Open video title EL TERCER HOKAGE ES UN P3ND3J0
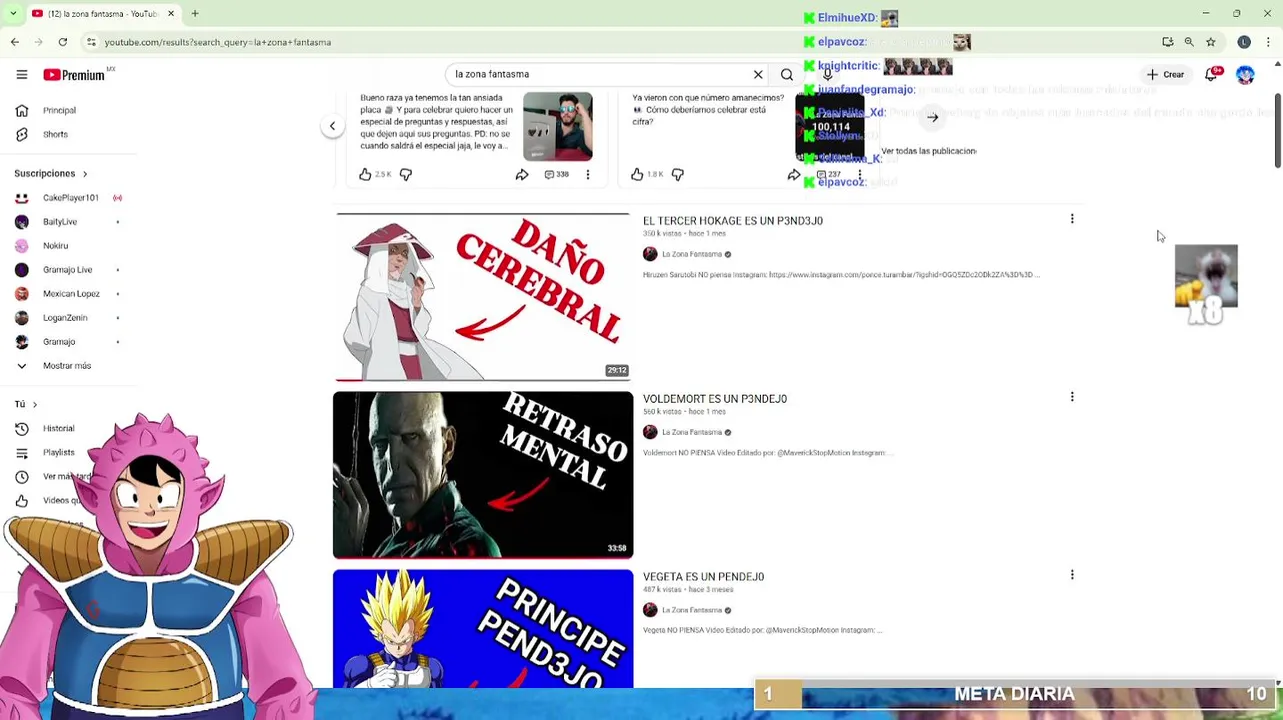1283x720 pixels. tap(733, 221)
